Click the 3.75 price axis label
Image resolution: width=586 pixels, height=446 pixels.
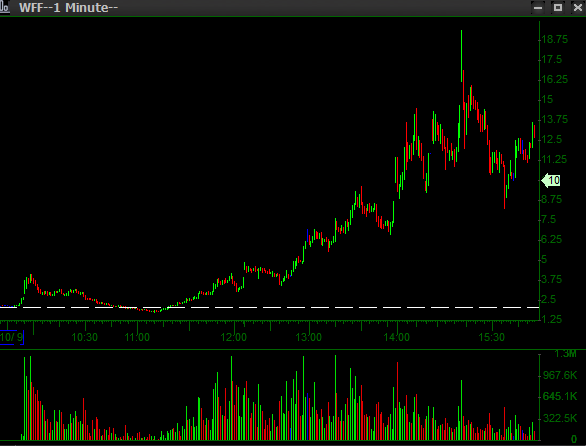pyautogui.click(x=552, y=279)
